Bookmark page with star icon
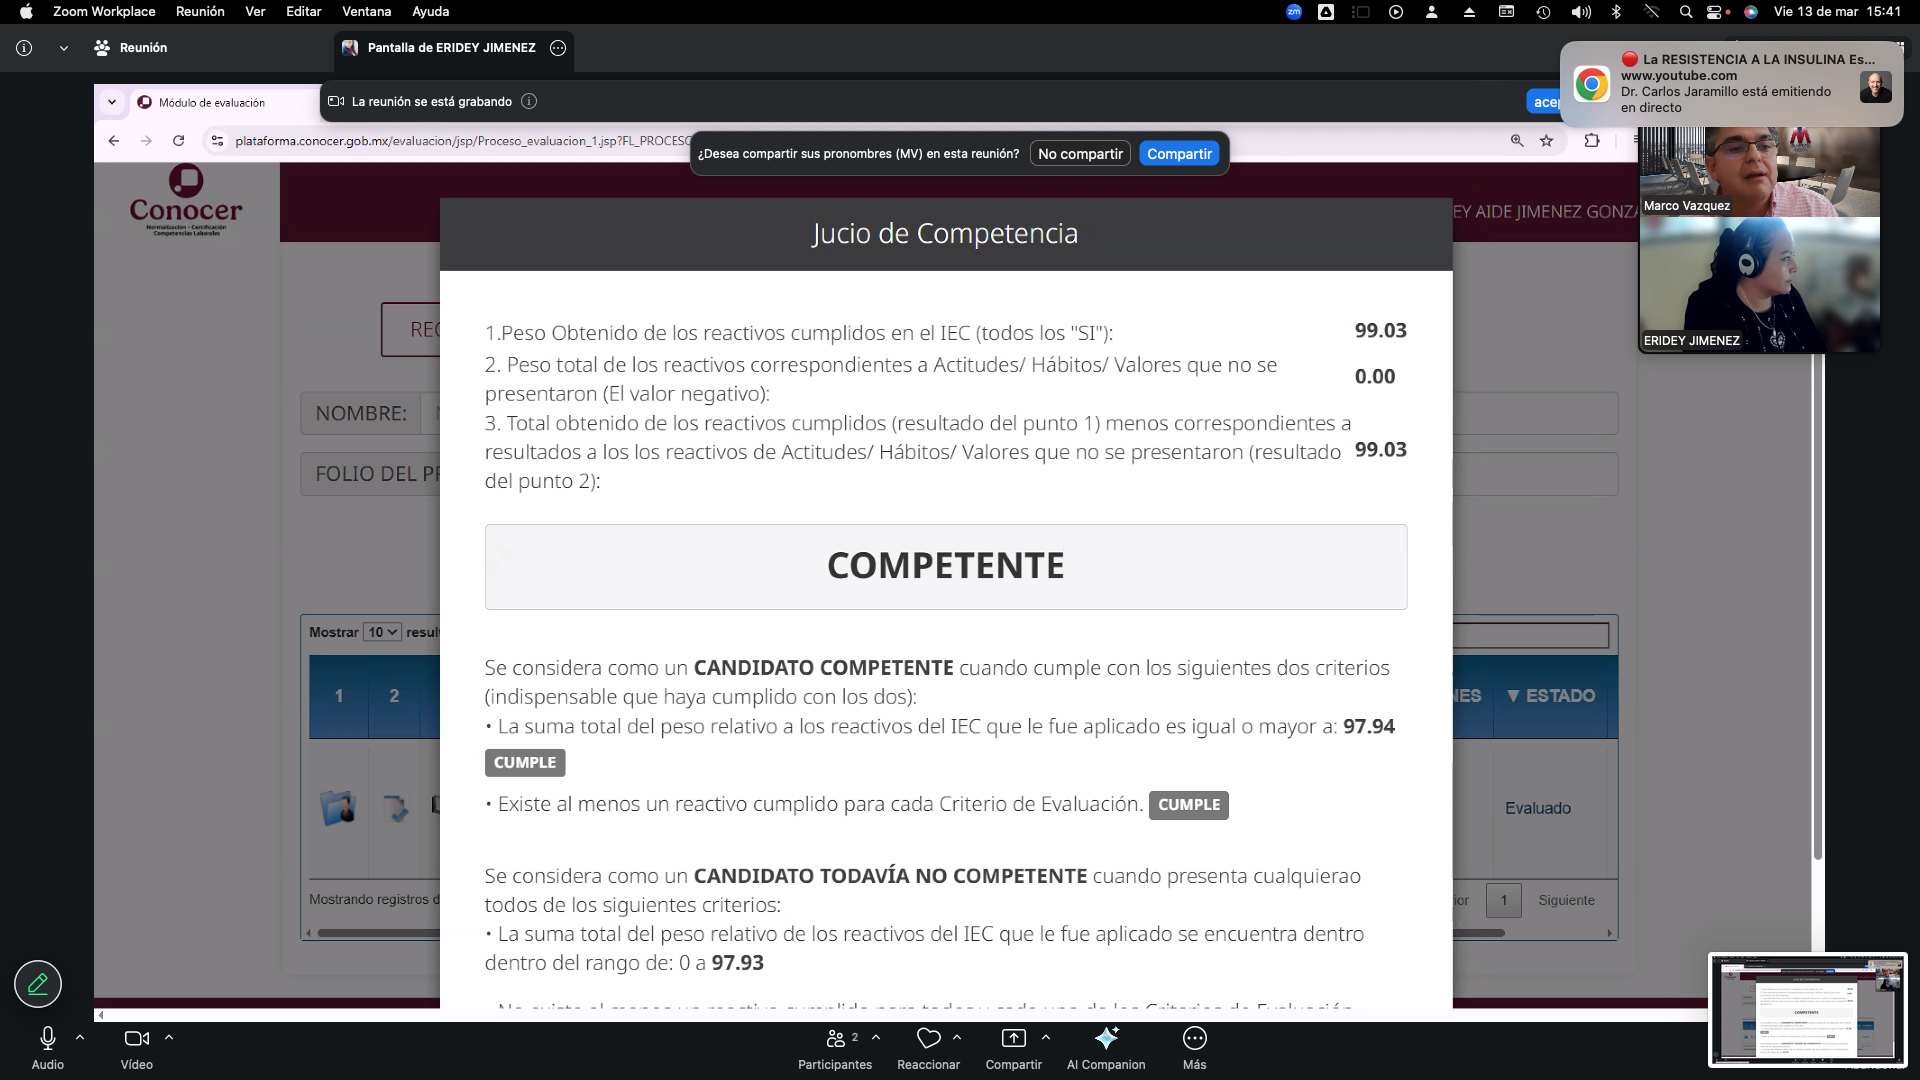This screenshot has width=1920, height=1080. click(x=1547, y=141)
